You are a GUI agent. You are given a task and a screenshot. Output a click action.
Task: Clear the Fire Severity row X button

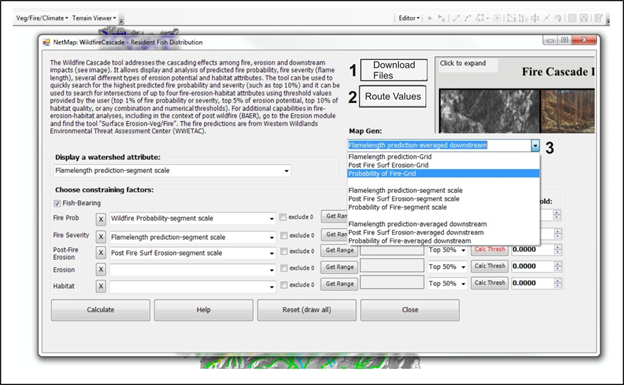tap(101, 237)
